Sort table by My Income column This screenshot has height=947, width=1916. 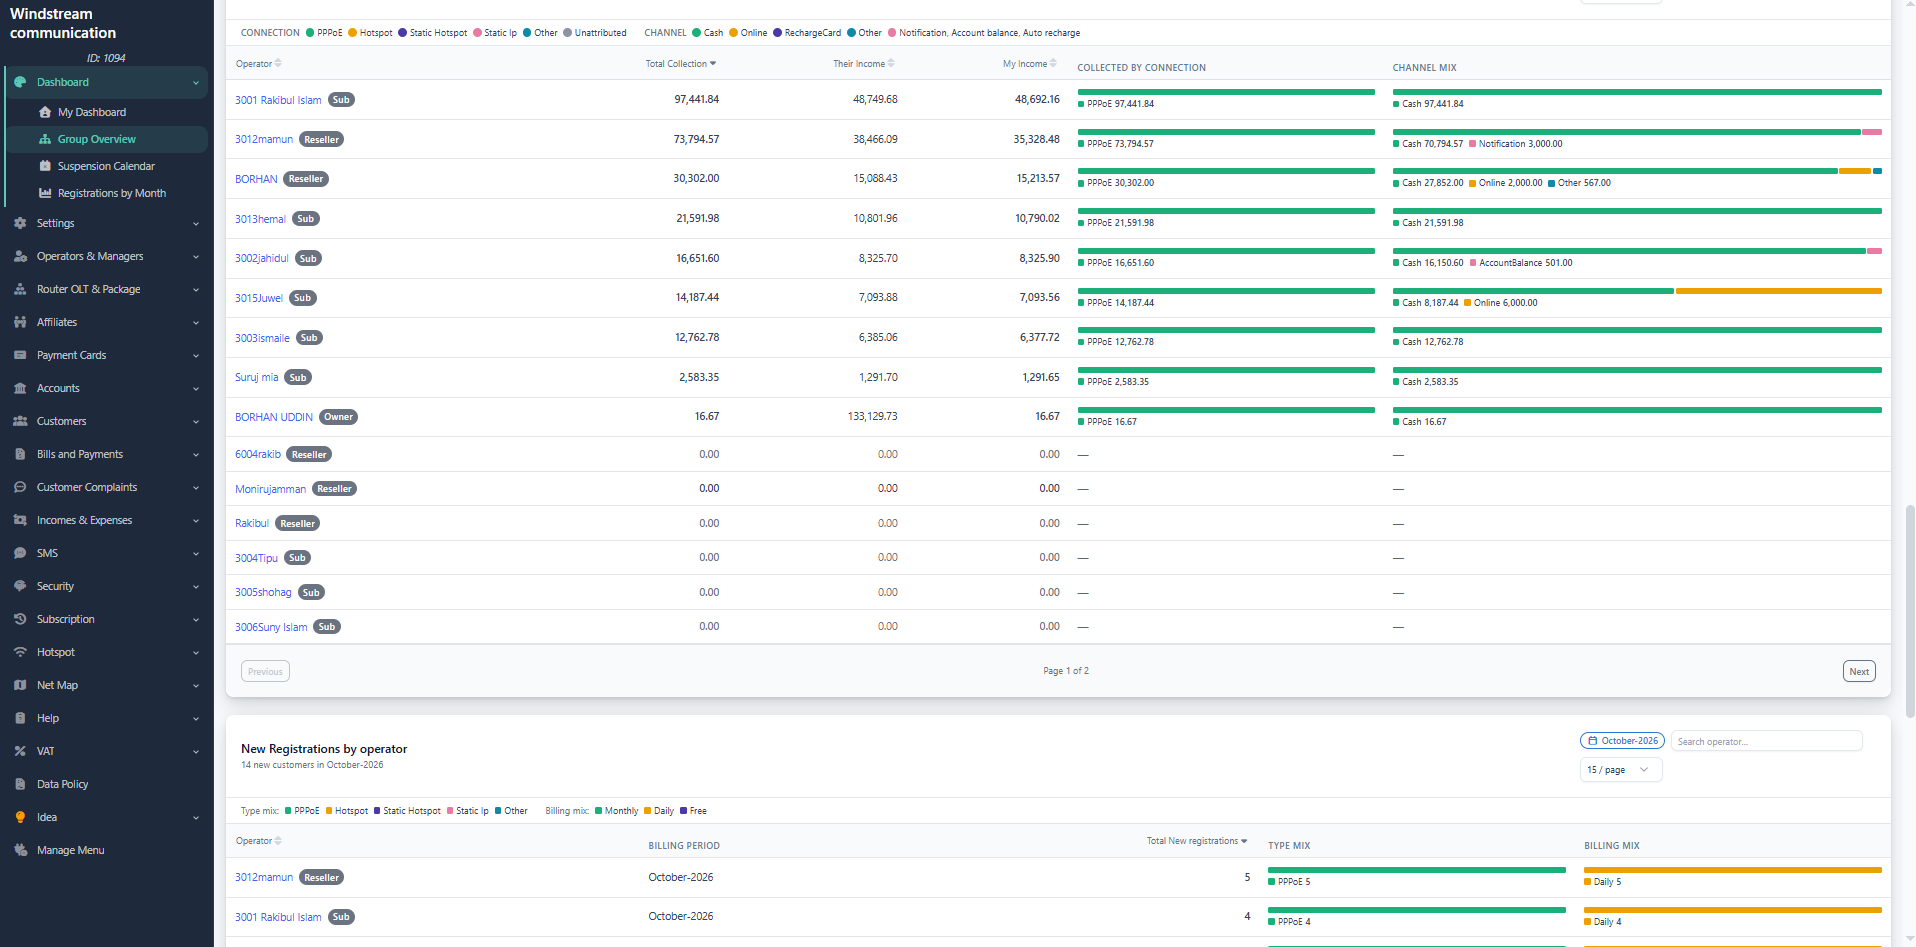tap(1030, 64)
